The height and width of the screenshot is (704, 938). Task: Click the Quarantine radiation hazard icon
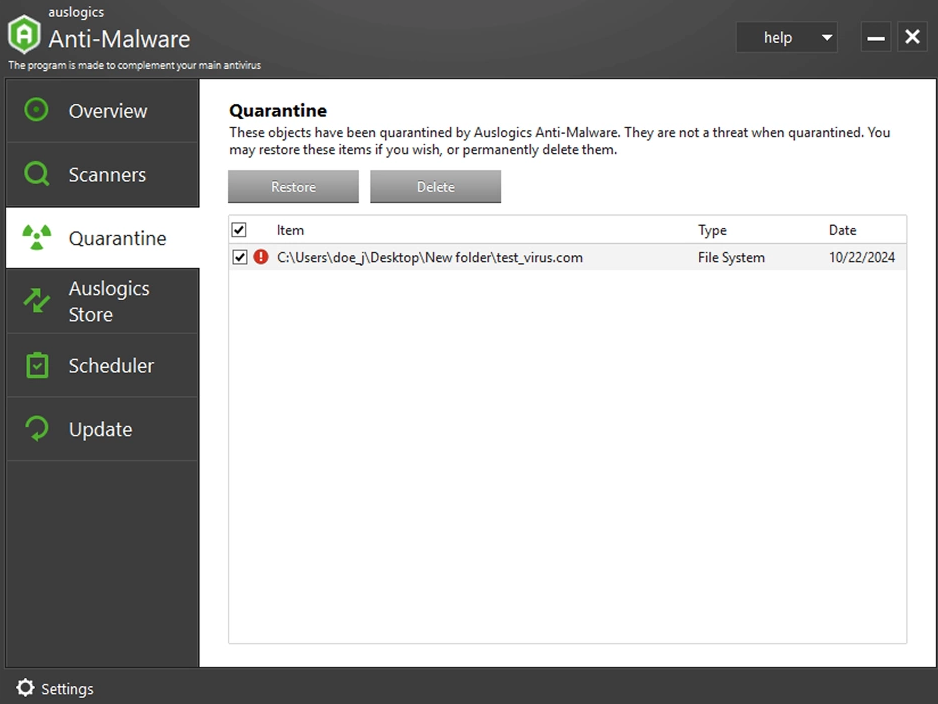point(37,238)
